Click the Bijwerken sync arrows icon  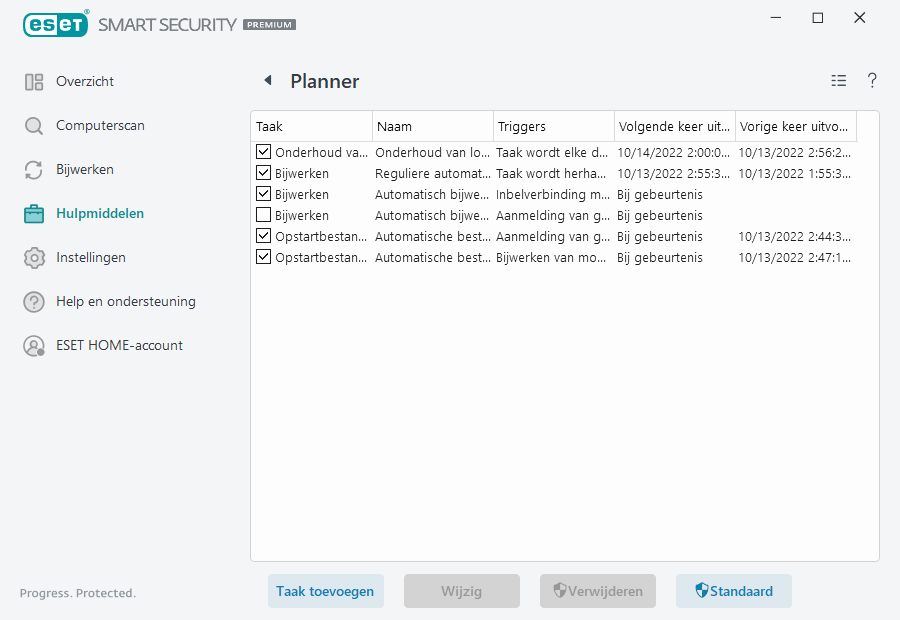click(x=33, y=169)
